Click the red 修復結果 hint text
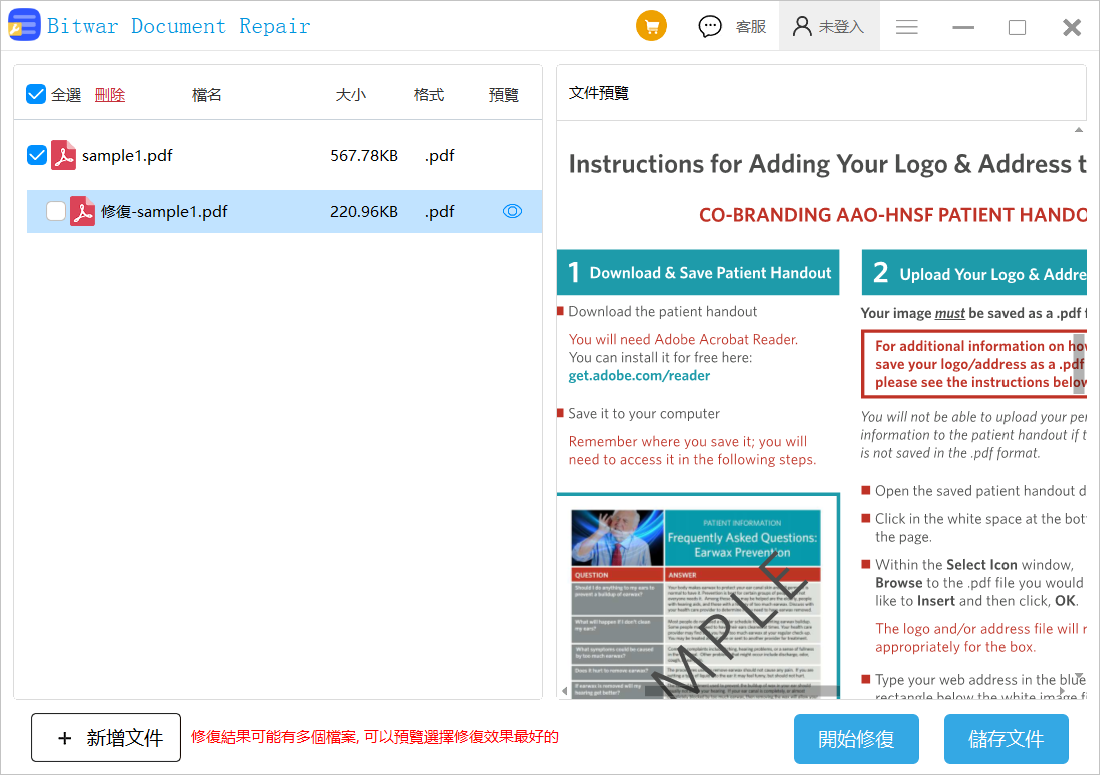Image resolution: width=1100 pixels, height=775 pixels. tap(375, 737)
